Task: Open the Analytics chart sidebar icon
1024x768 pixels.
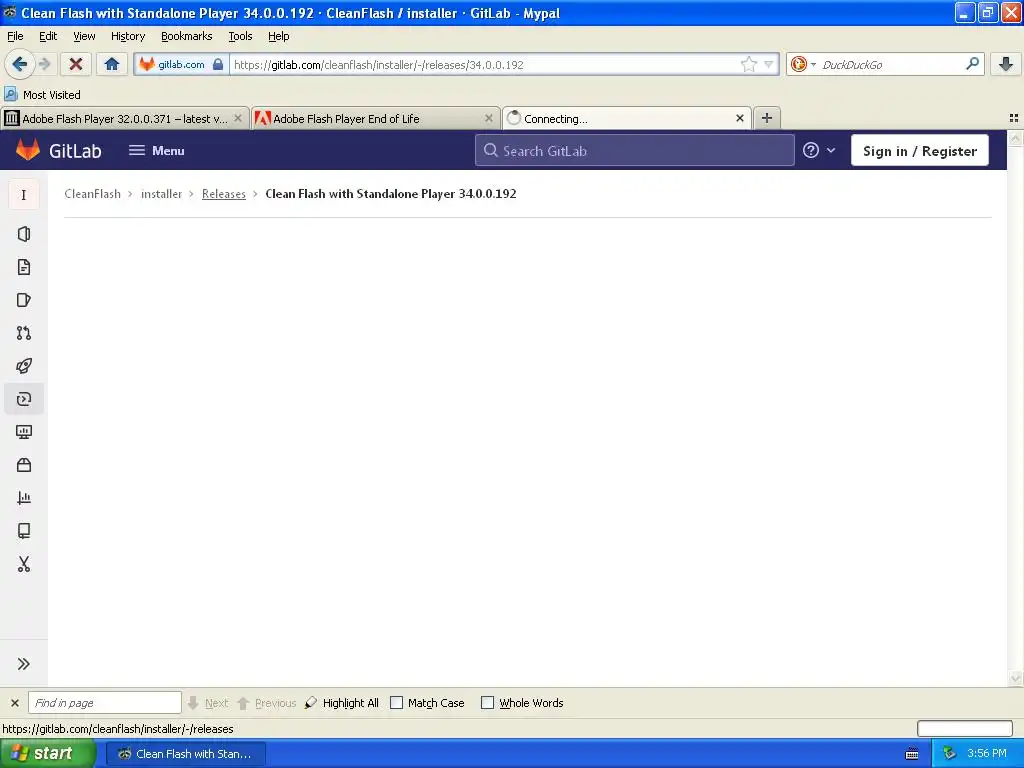Action: (x=24, y=498)
